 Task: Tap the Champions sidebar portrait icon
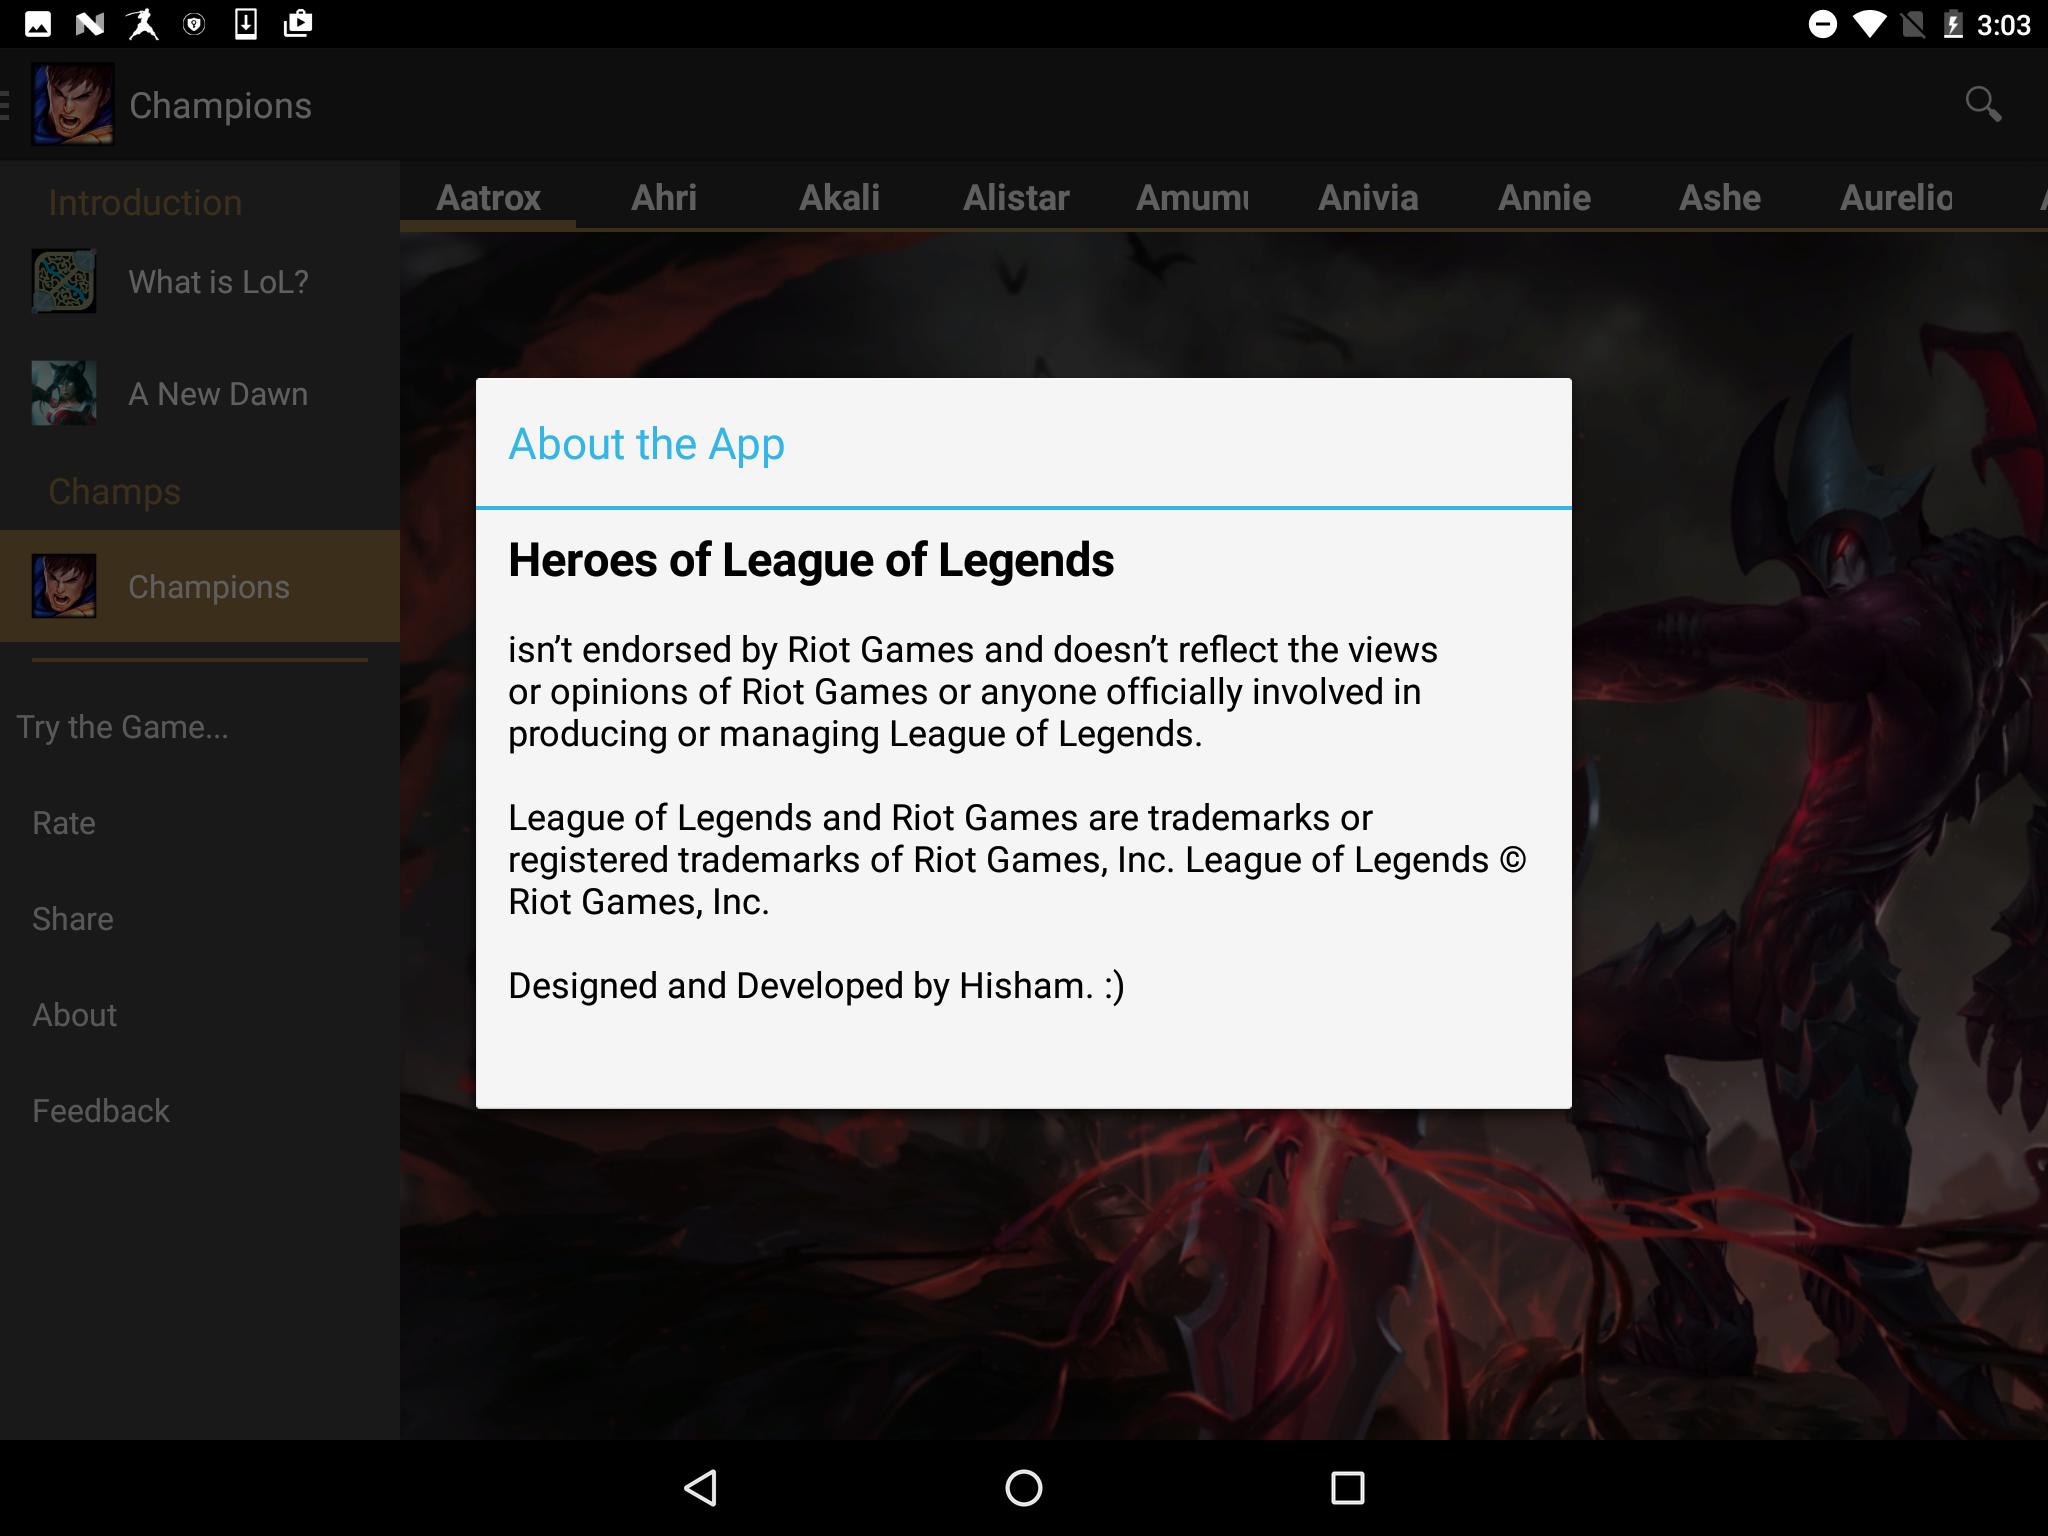[x=64, y=586]
